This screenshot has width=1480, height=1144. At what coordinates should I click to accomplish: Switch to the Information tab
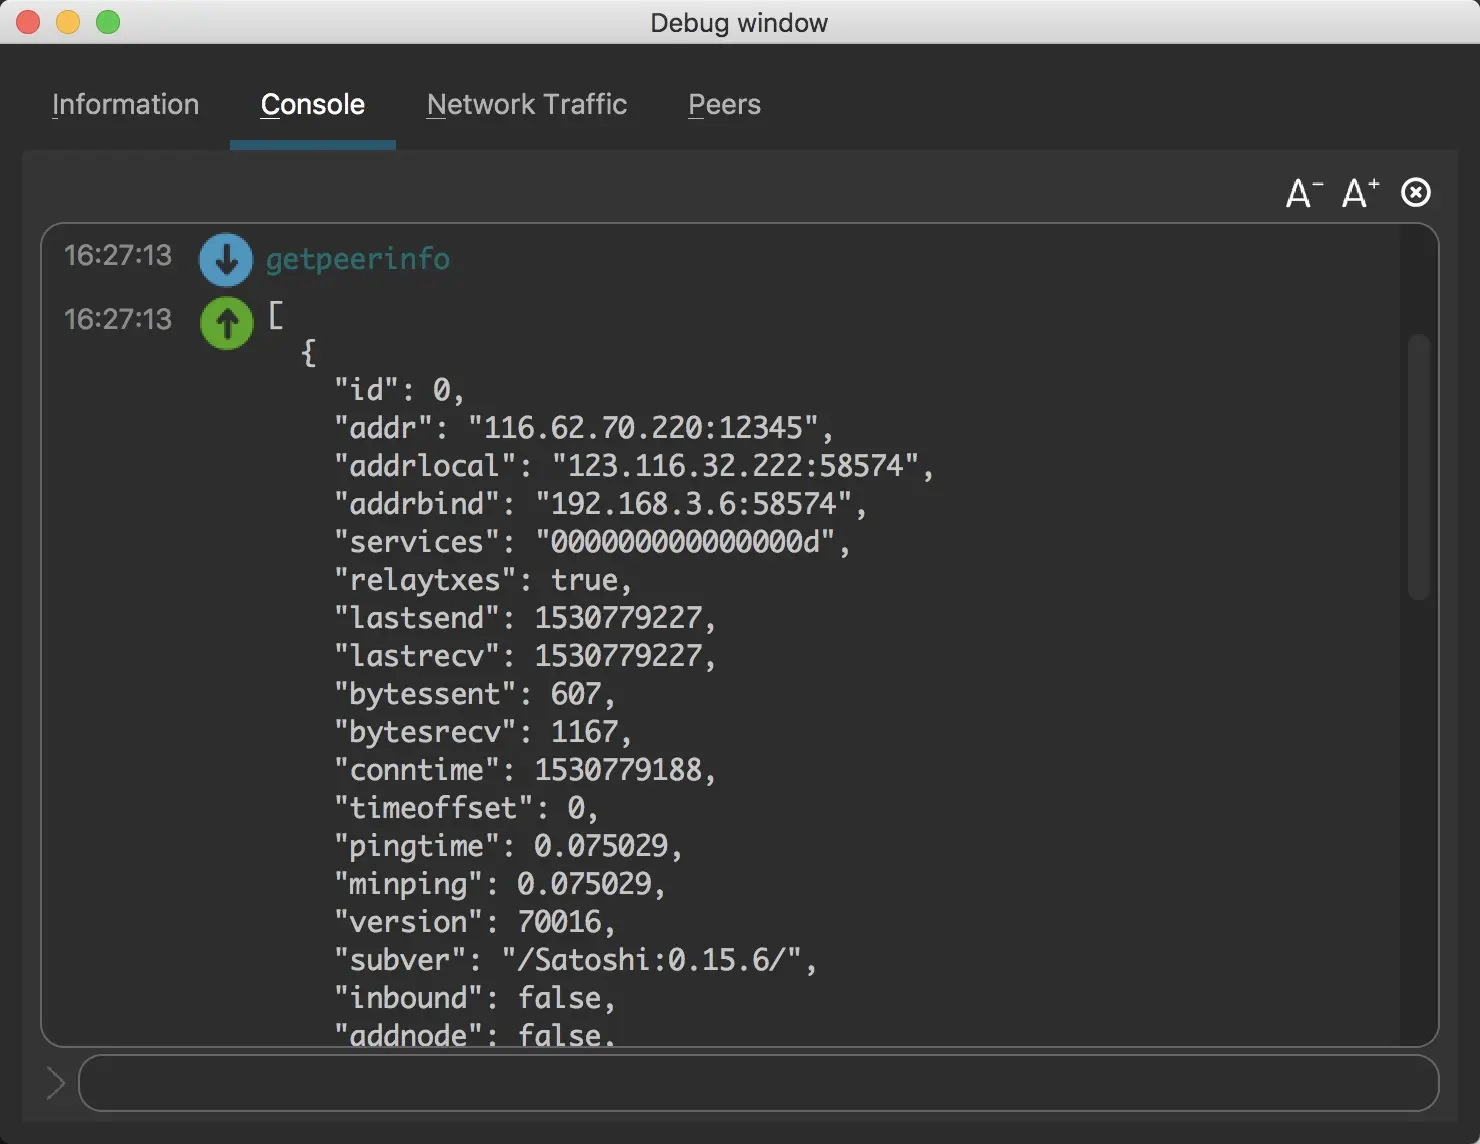pos(125,105)
